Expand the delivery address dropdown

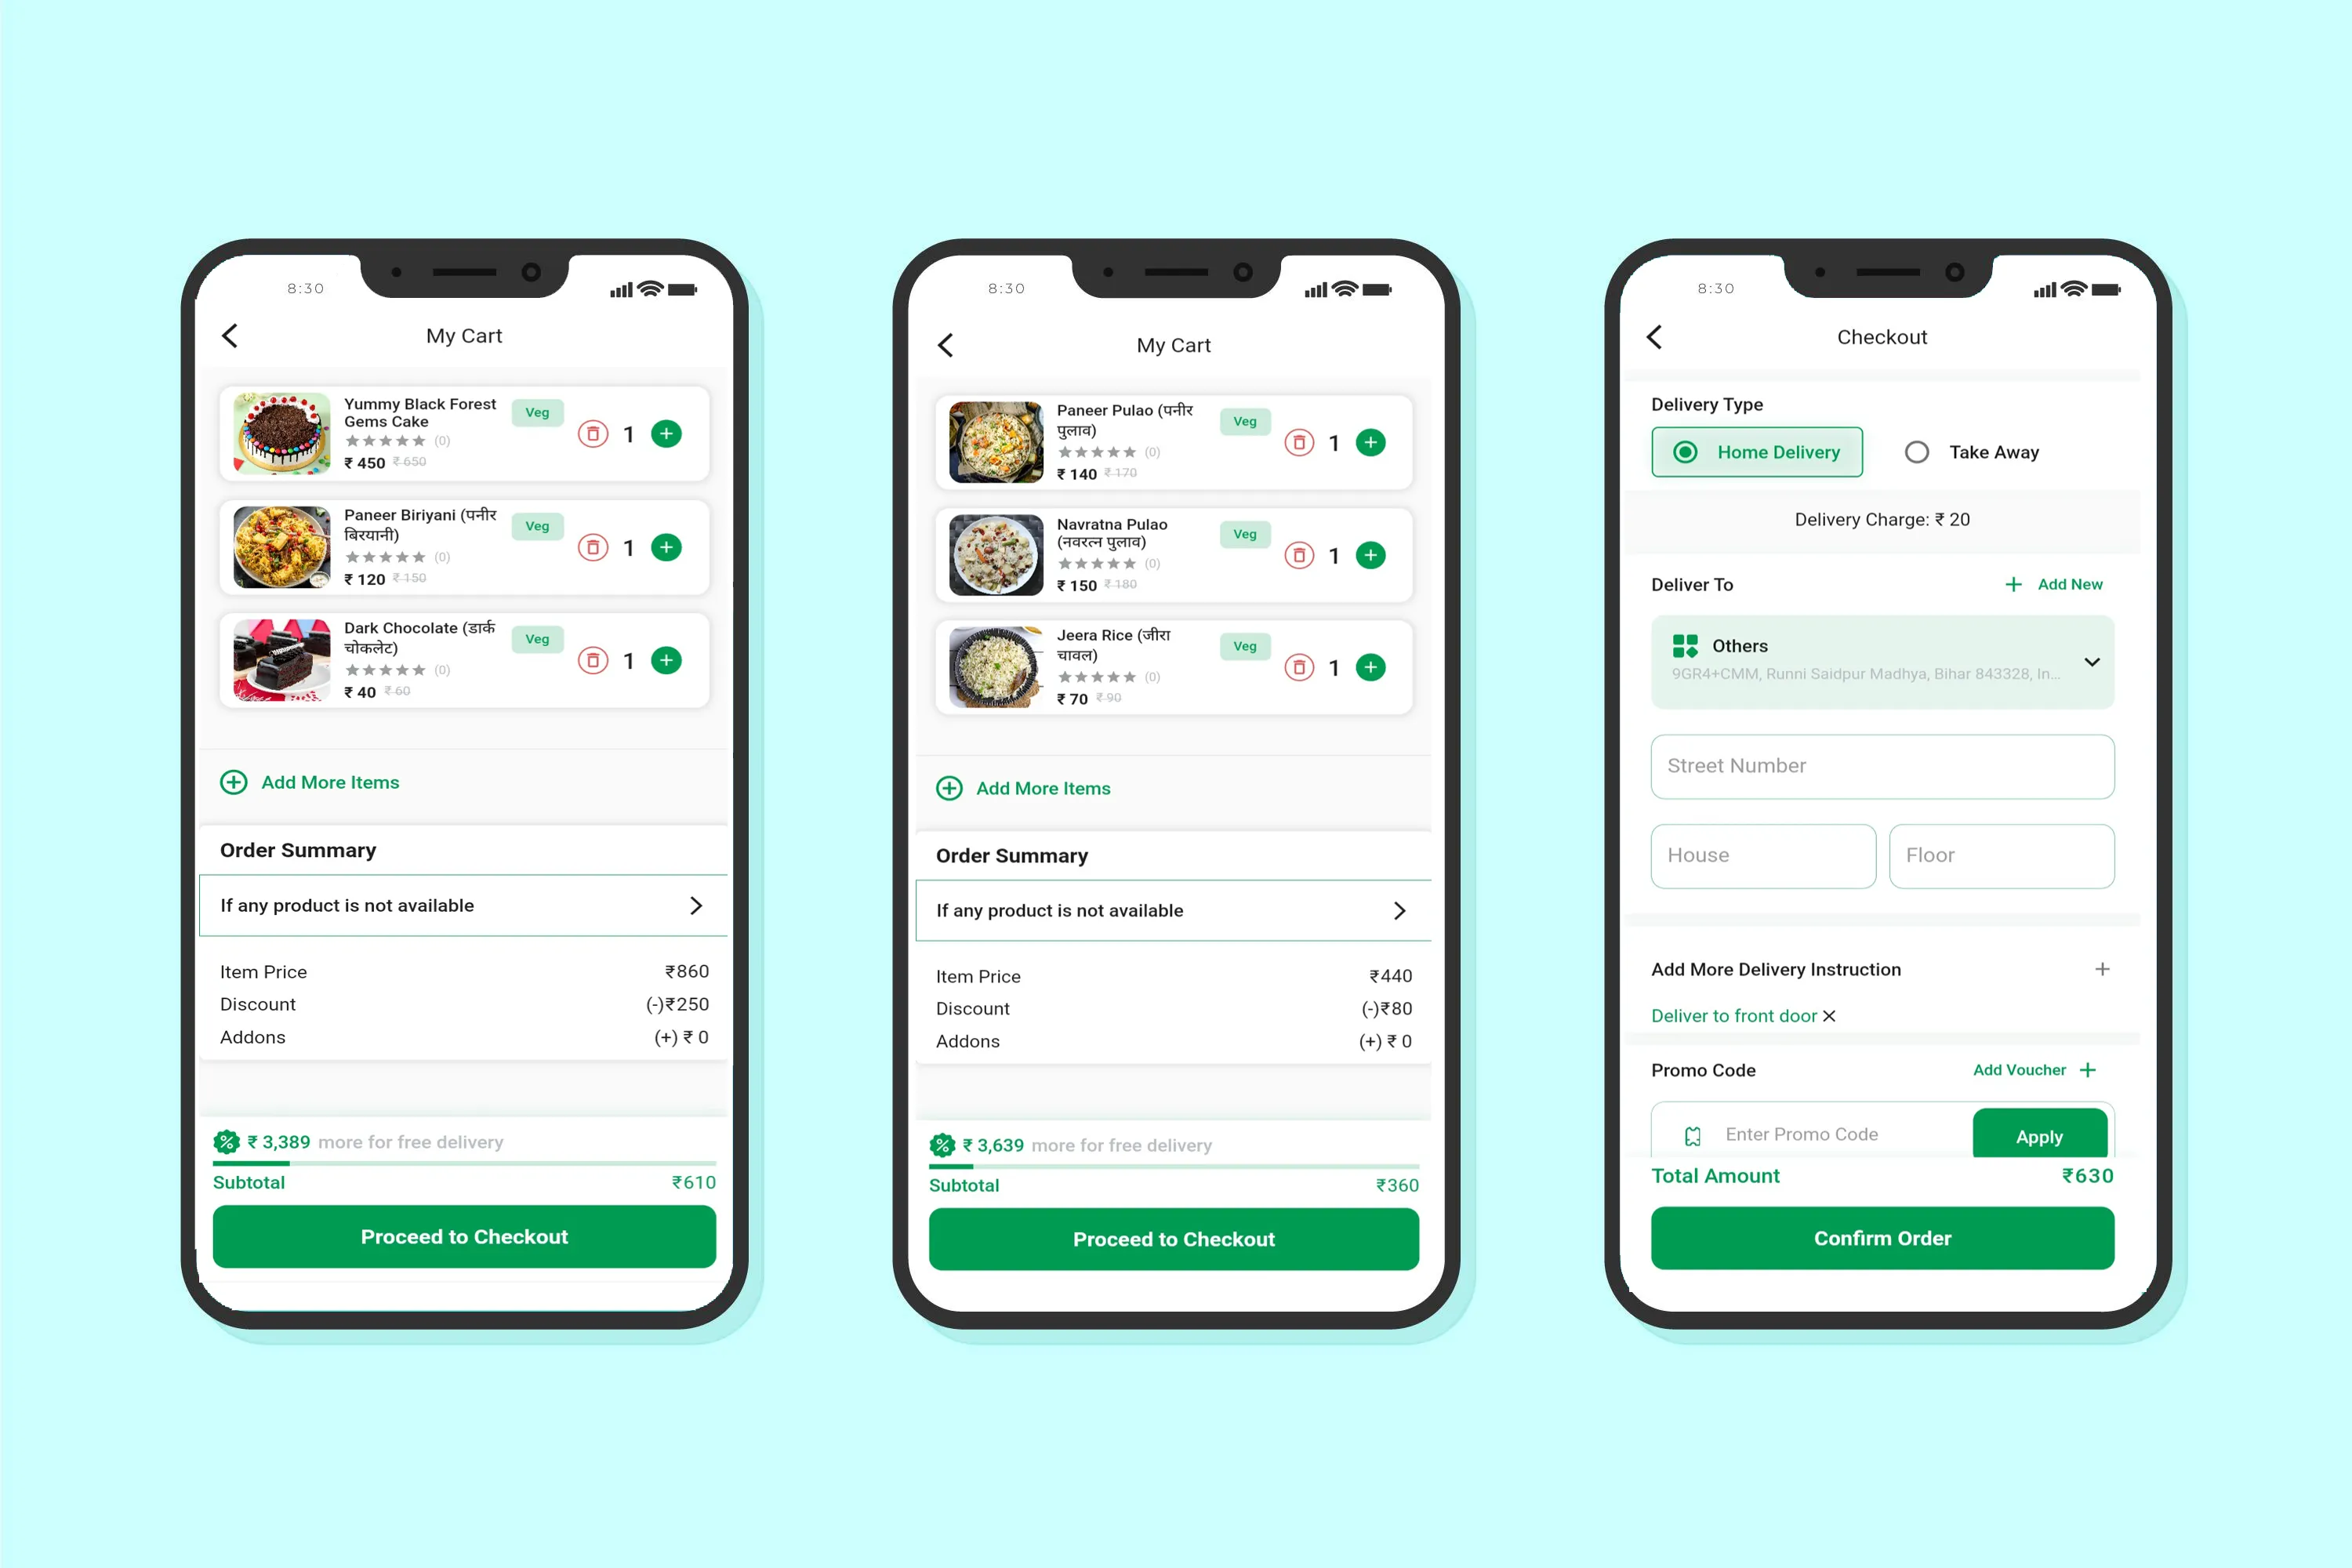pos(2093,658)
